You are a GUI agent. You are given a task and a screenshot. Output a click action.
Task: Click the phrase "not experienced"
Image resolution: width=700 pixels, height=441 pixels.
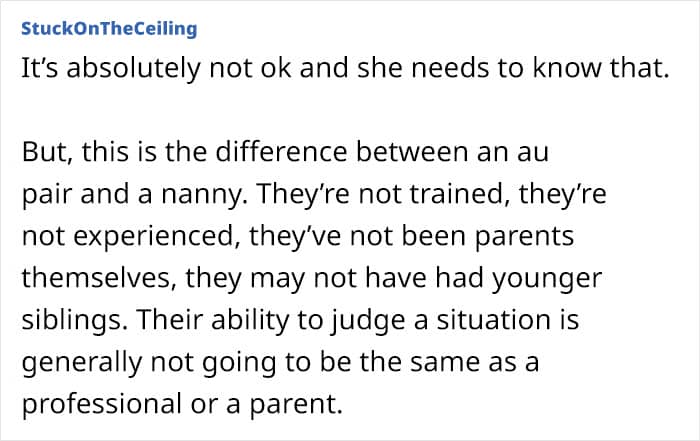(127, 237)
